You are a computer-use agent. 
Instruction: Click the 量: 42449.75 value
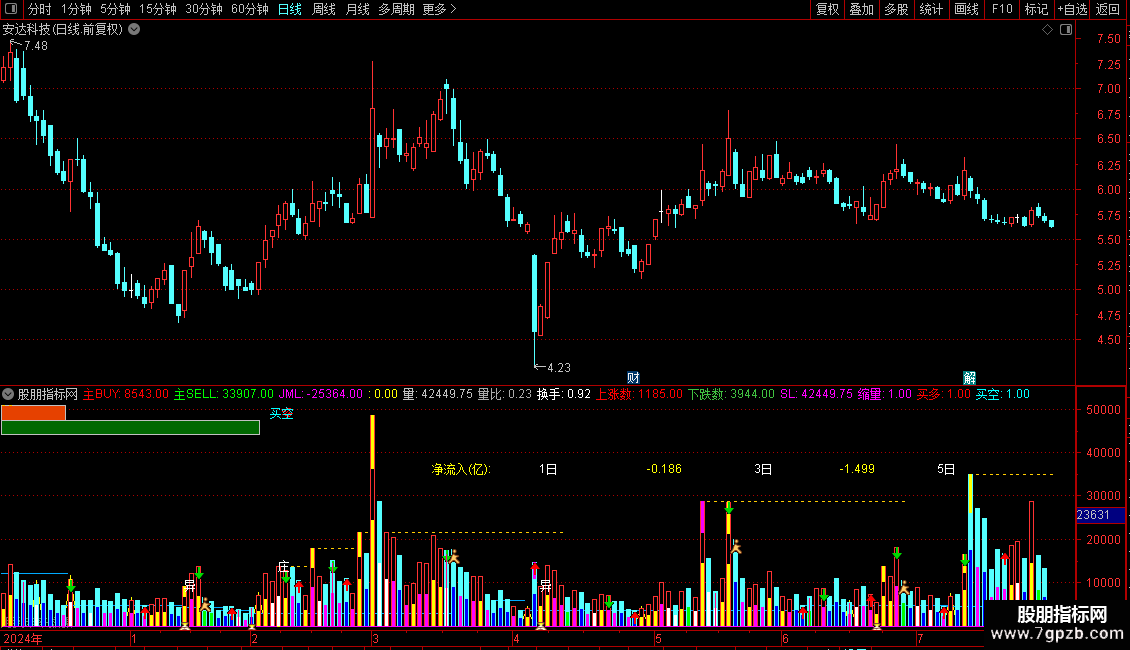[437, 394]
